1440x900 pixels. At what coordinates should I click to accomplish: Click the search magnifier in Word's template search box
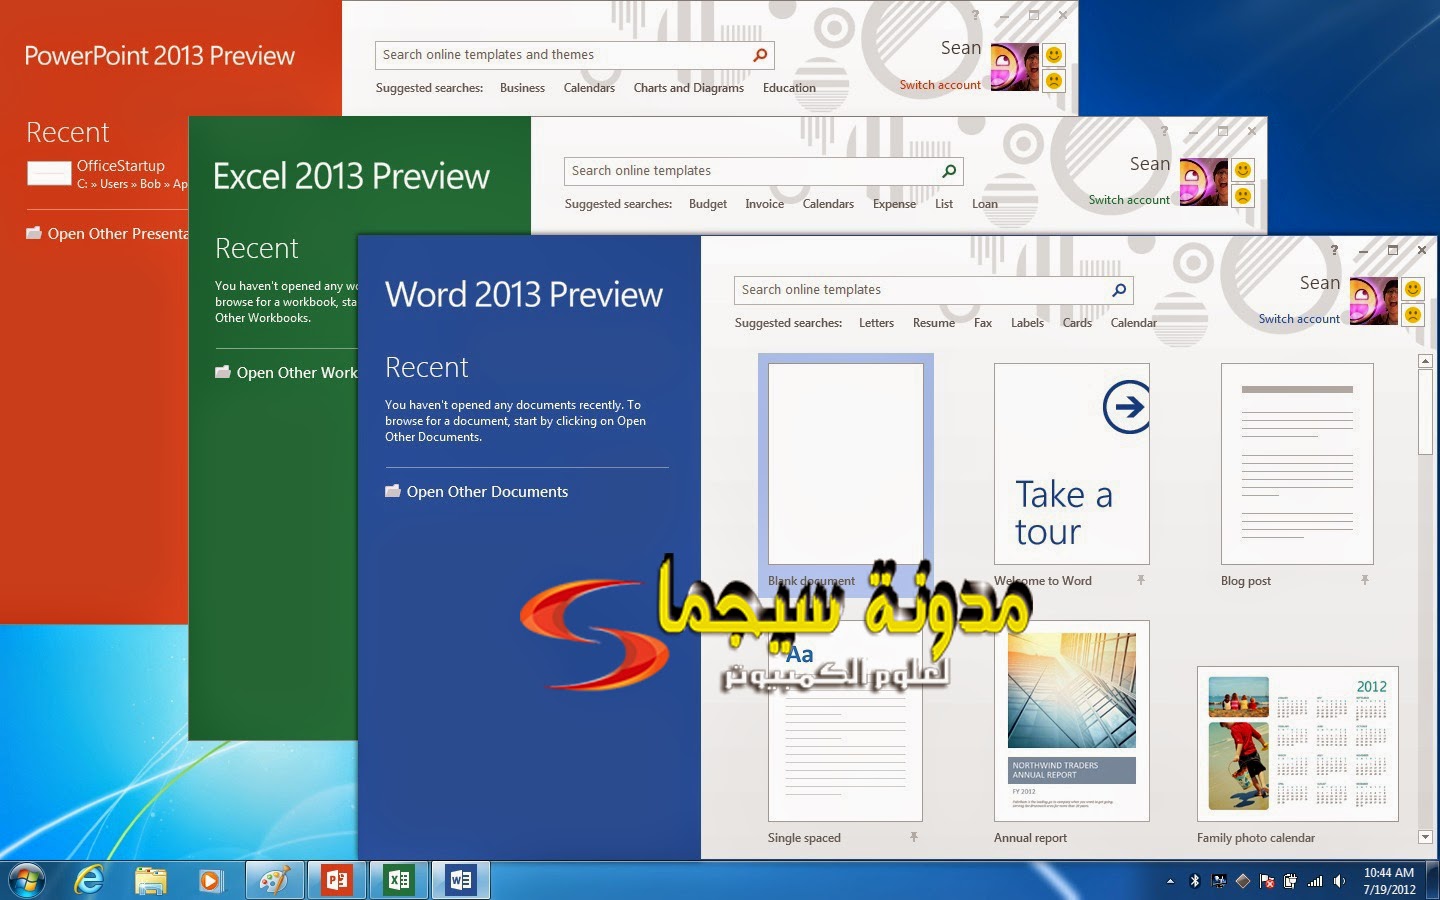tap(1117, 290)
